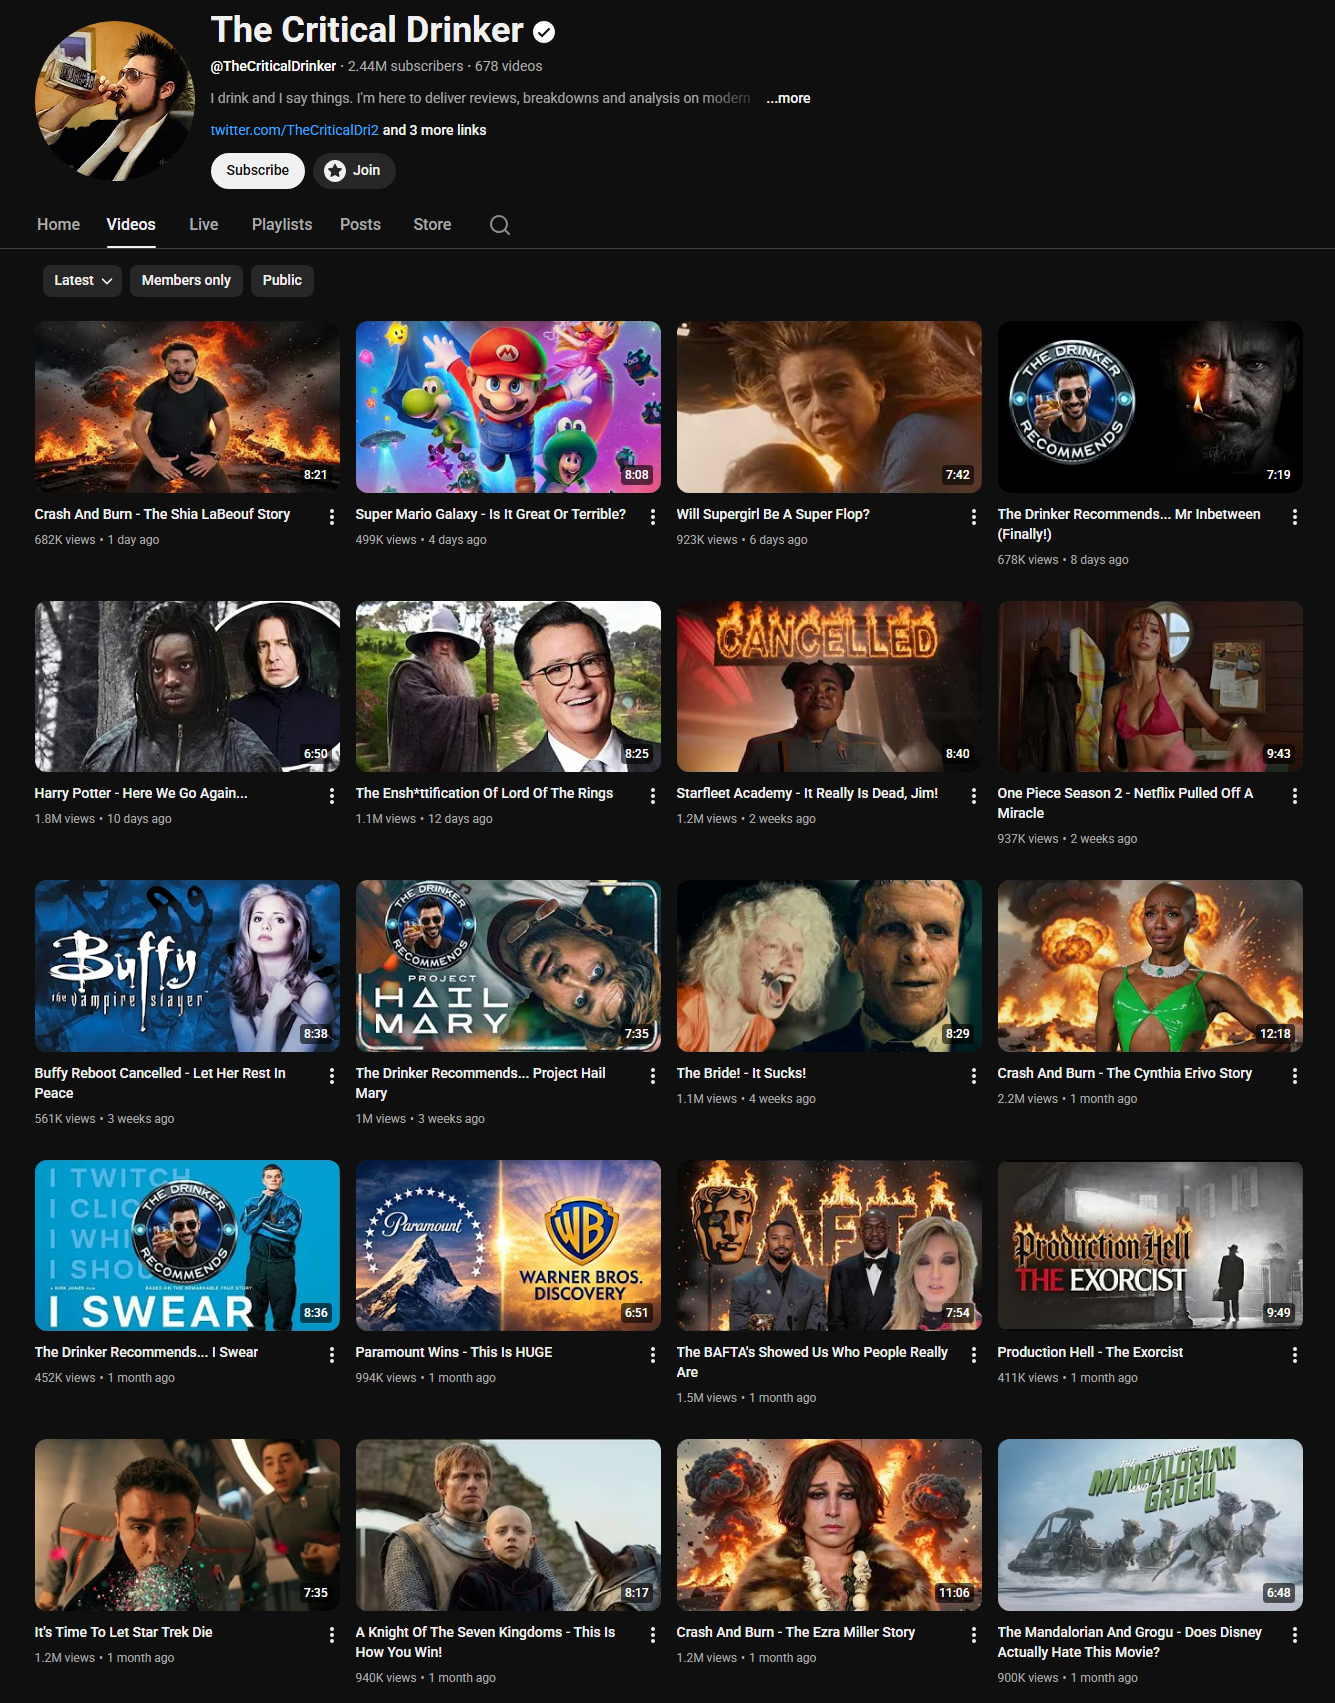Open the channel avatar picture
Screen dimensions: 1335x1703
(x=115, y=101)
